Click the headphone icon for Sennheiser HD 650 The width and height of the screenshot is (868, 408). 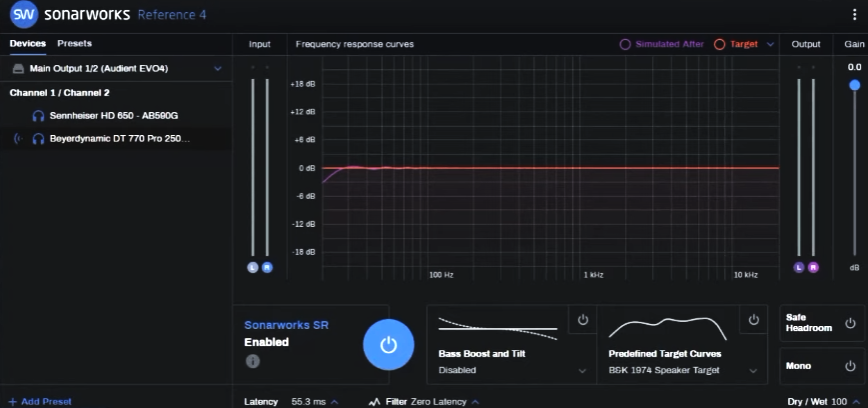[x=38, y=116]
